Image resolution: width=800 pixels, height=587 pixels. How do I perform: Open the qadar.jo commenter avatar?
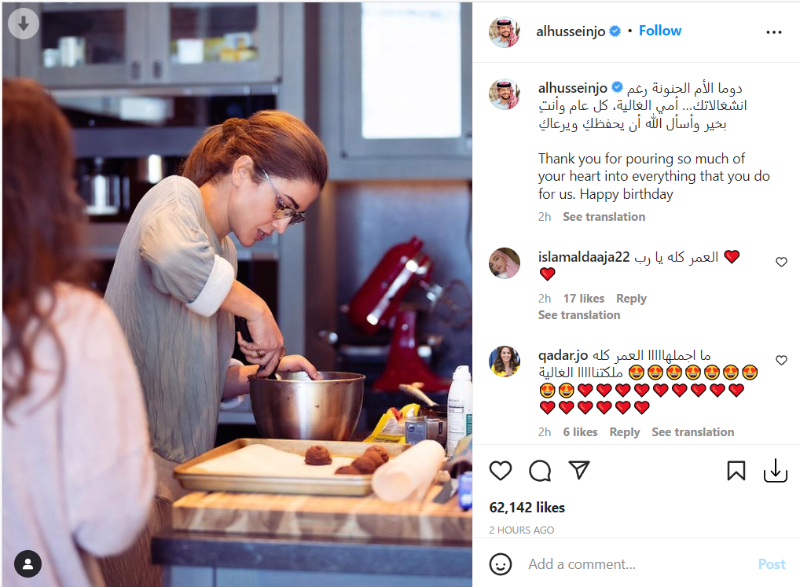504,361
